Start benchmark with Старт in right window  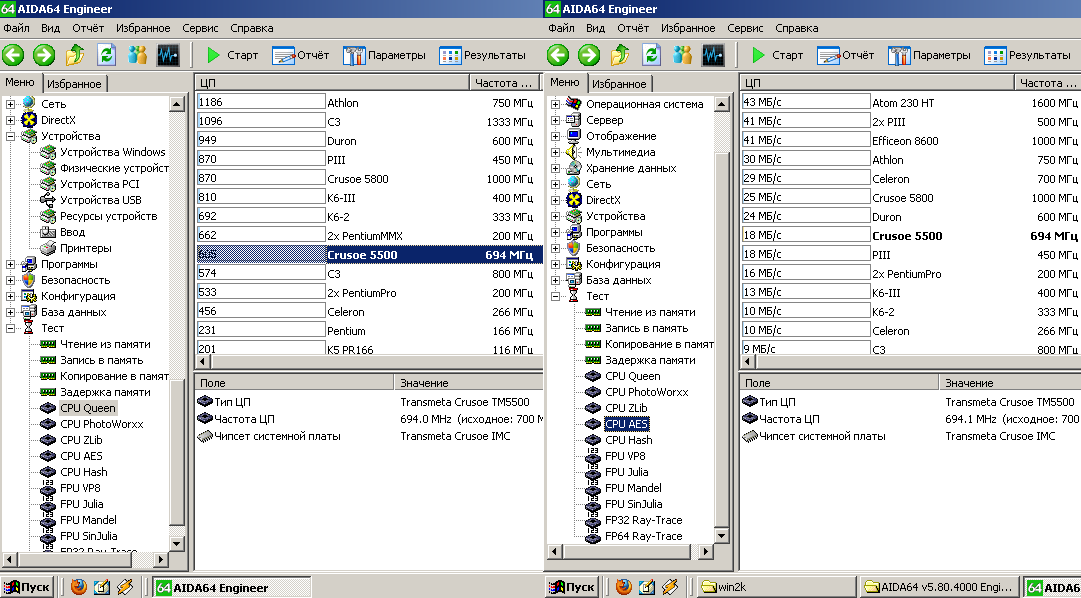[777, 55]
